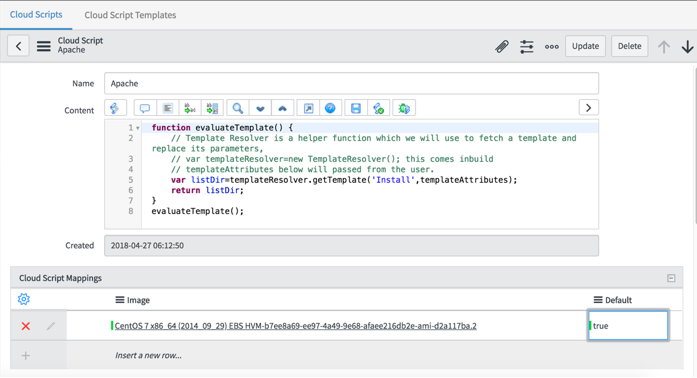Check script syntax icon with green checkmark
This screenshot has width=697, height=378.
(x=379, y=108)
